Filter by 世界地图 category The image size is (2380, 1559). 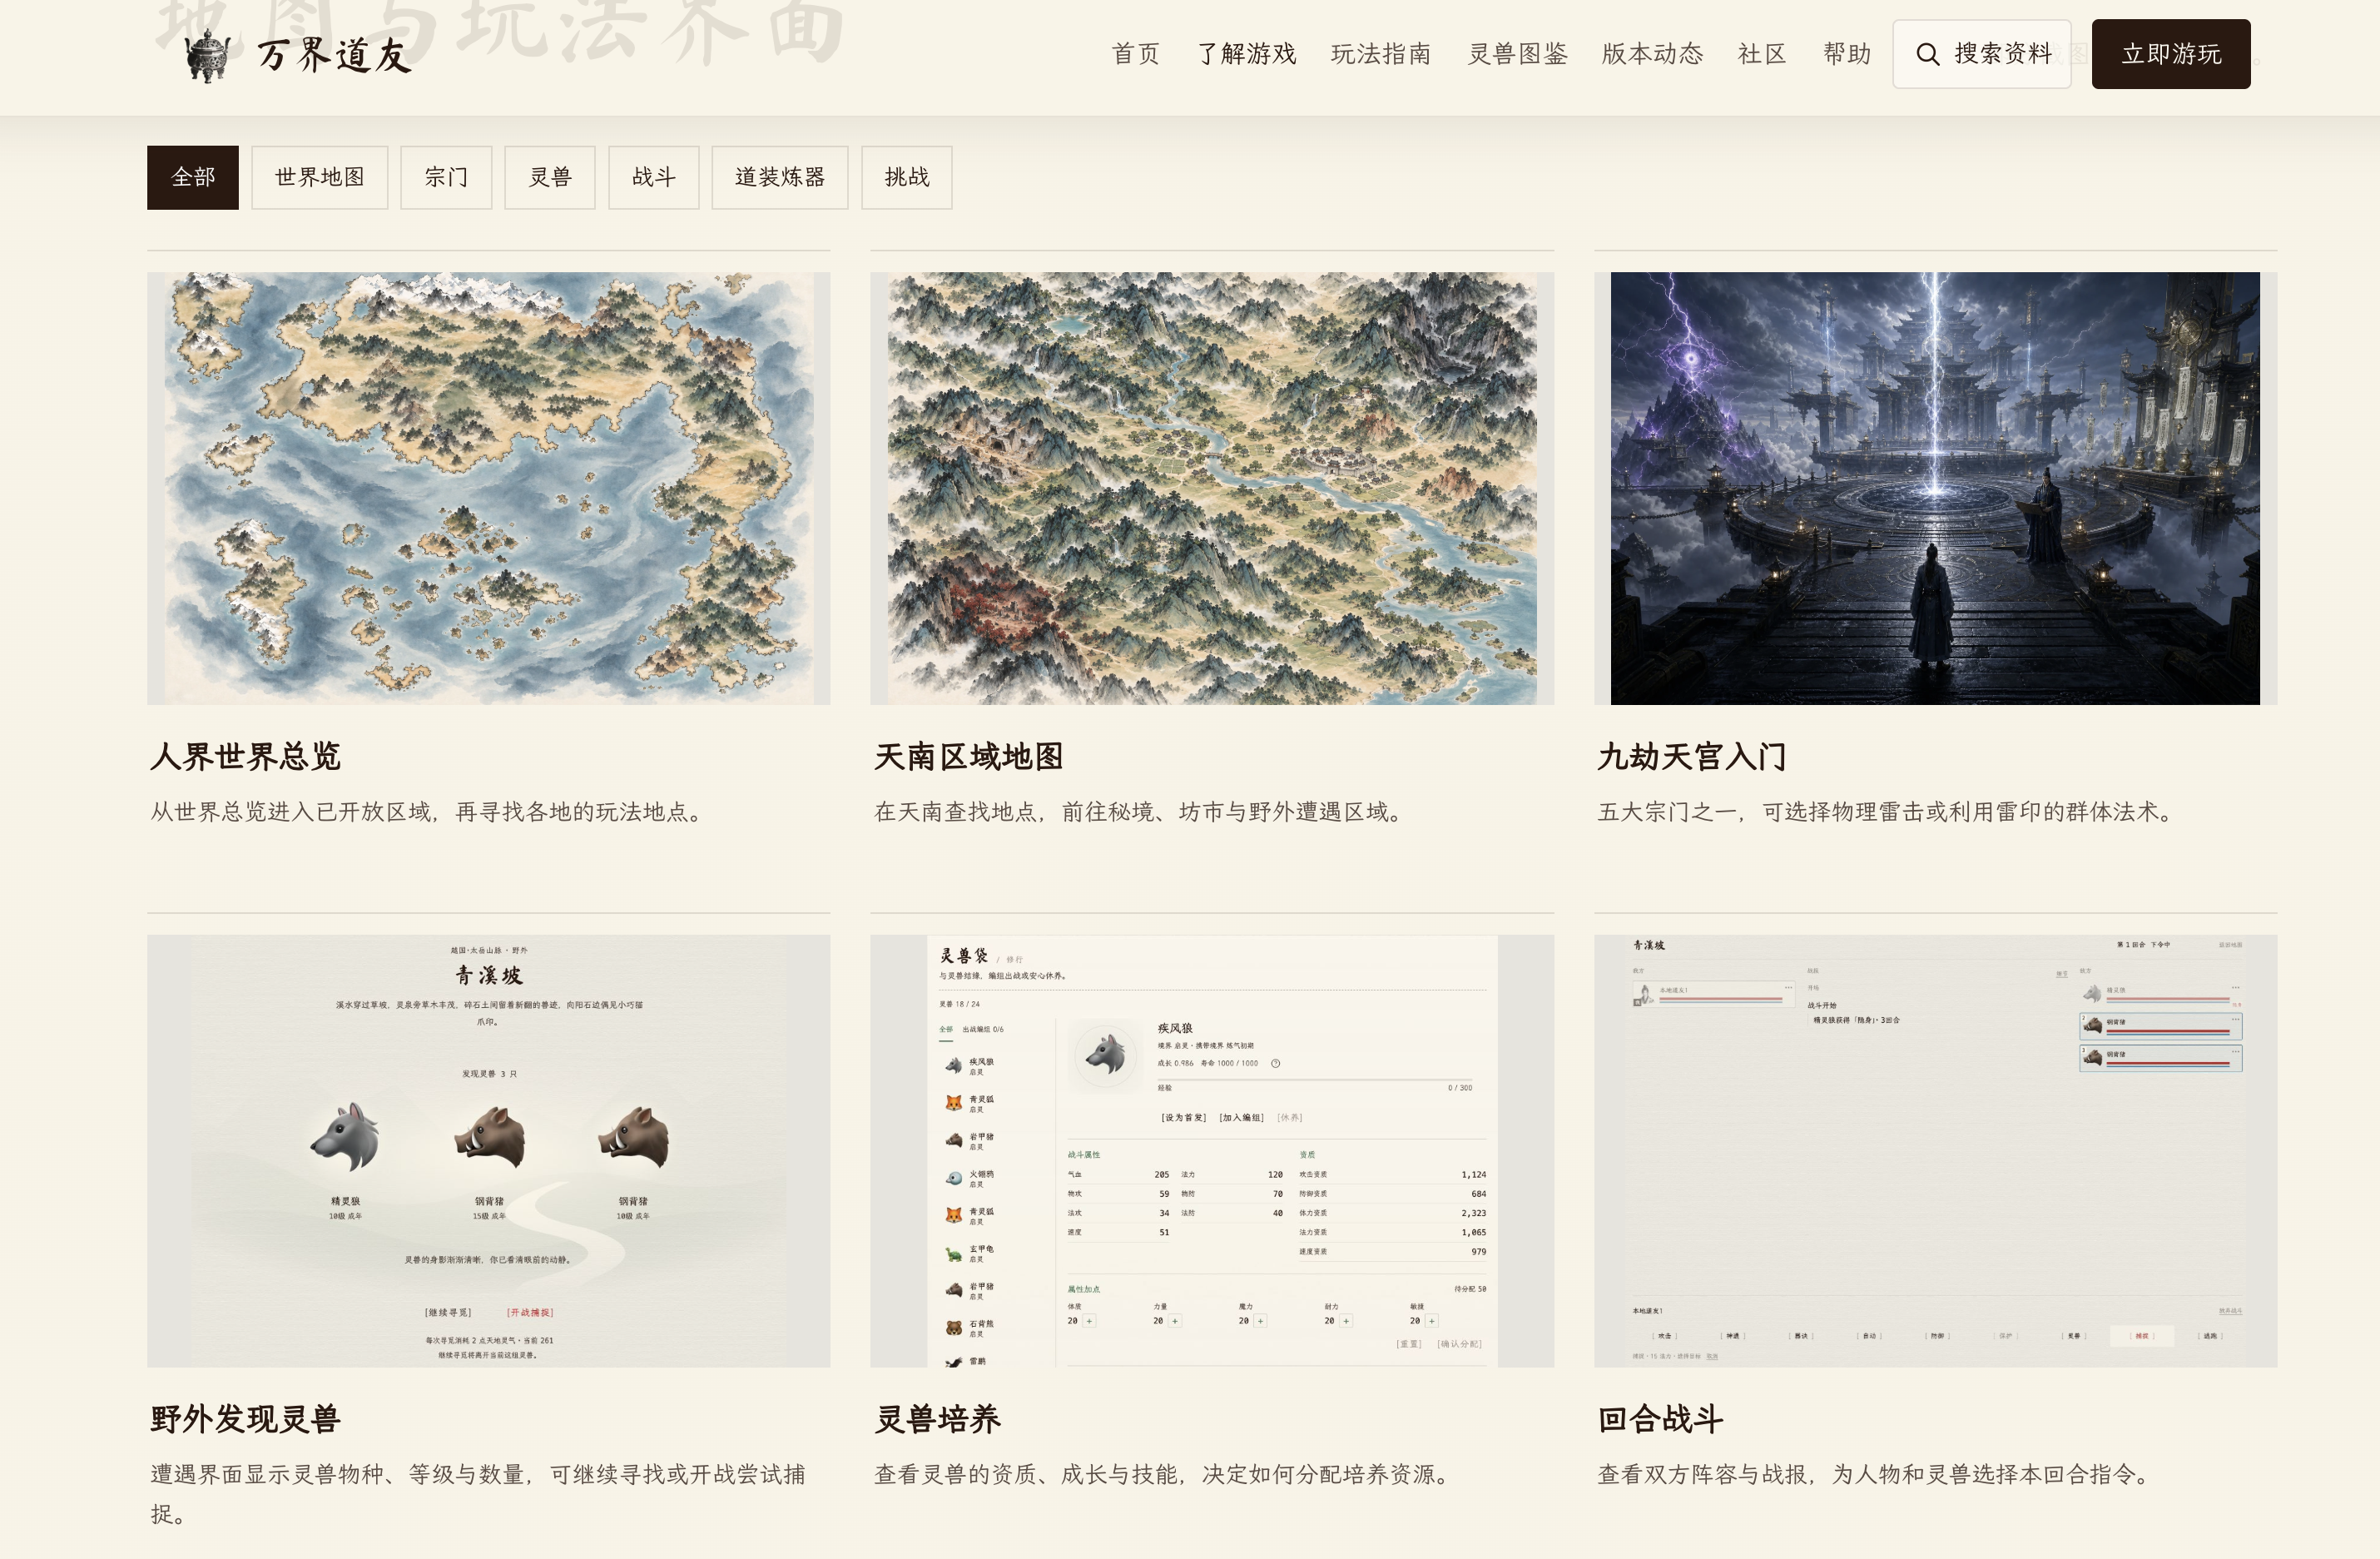[320, 178]
